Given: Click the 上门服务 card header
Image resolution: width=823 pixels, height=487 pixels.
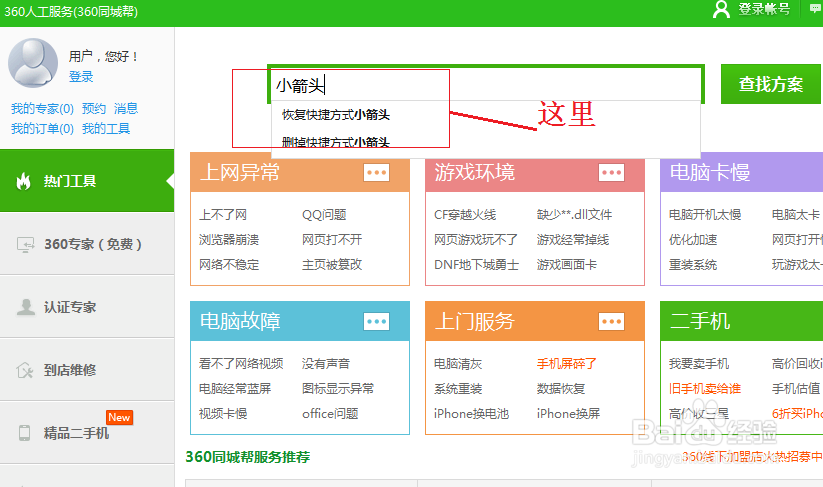Looking at the screenshot, I should point(535,321).
